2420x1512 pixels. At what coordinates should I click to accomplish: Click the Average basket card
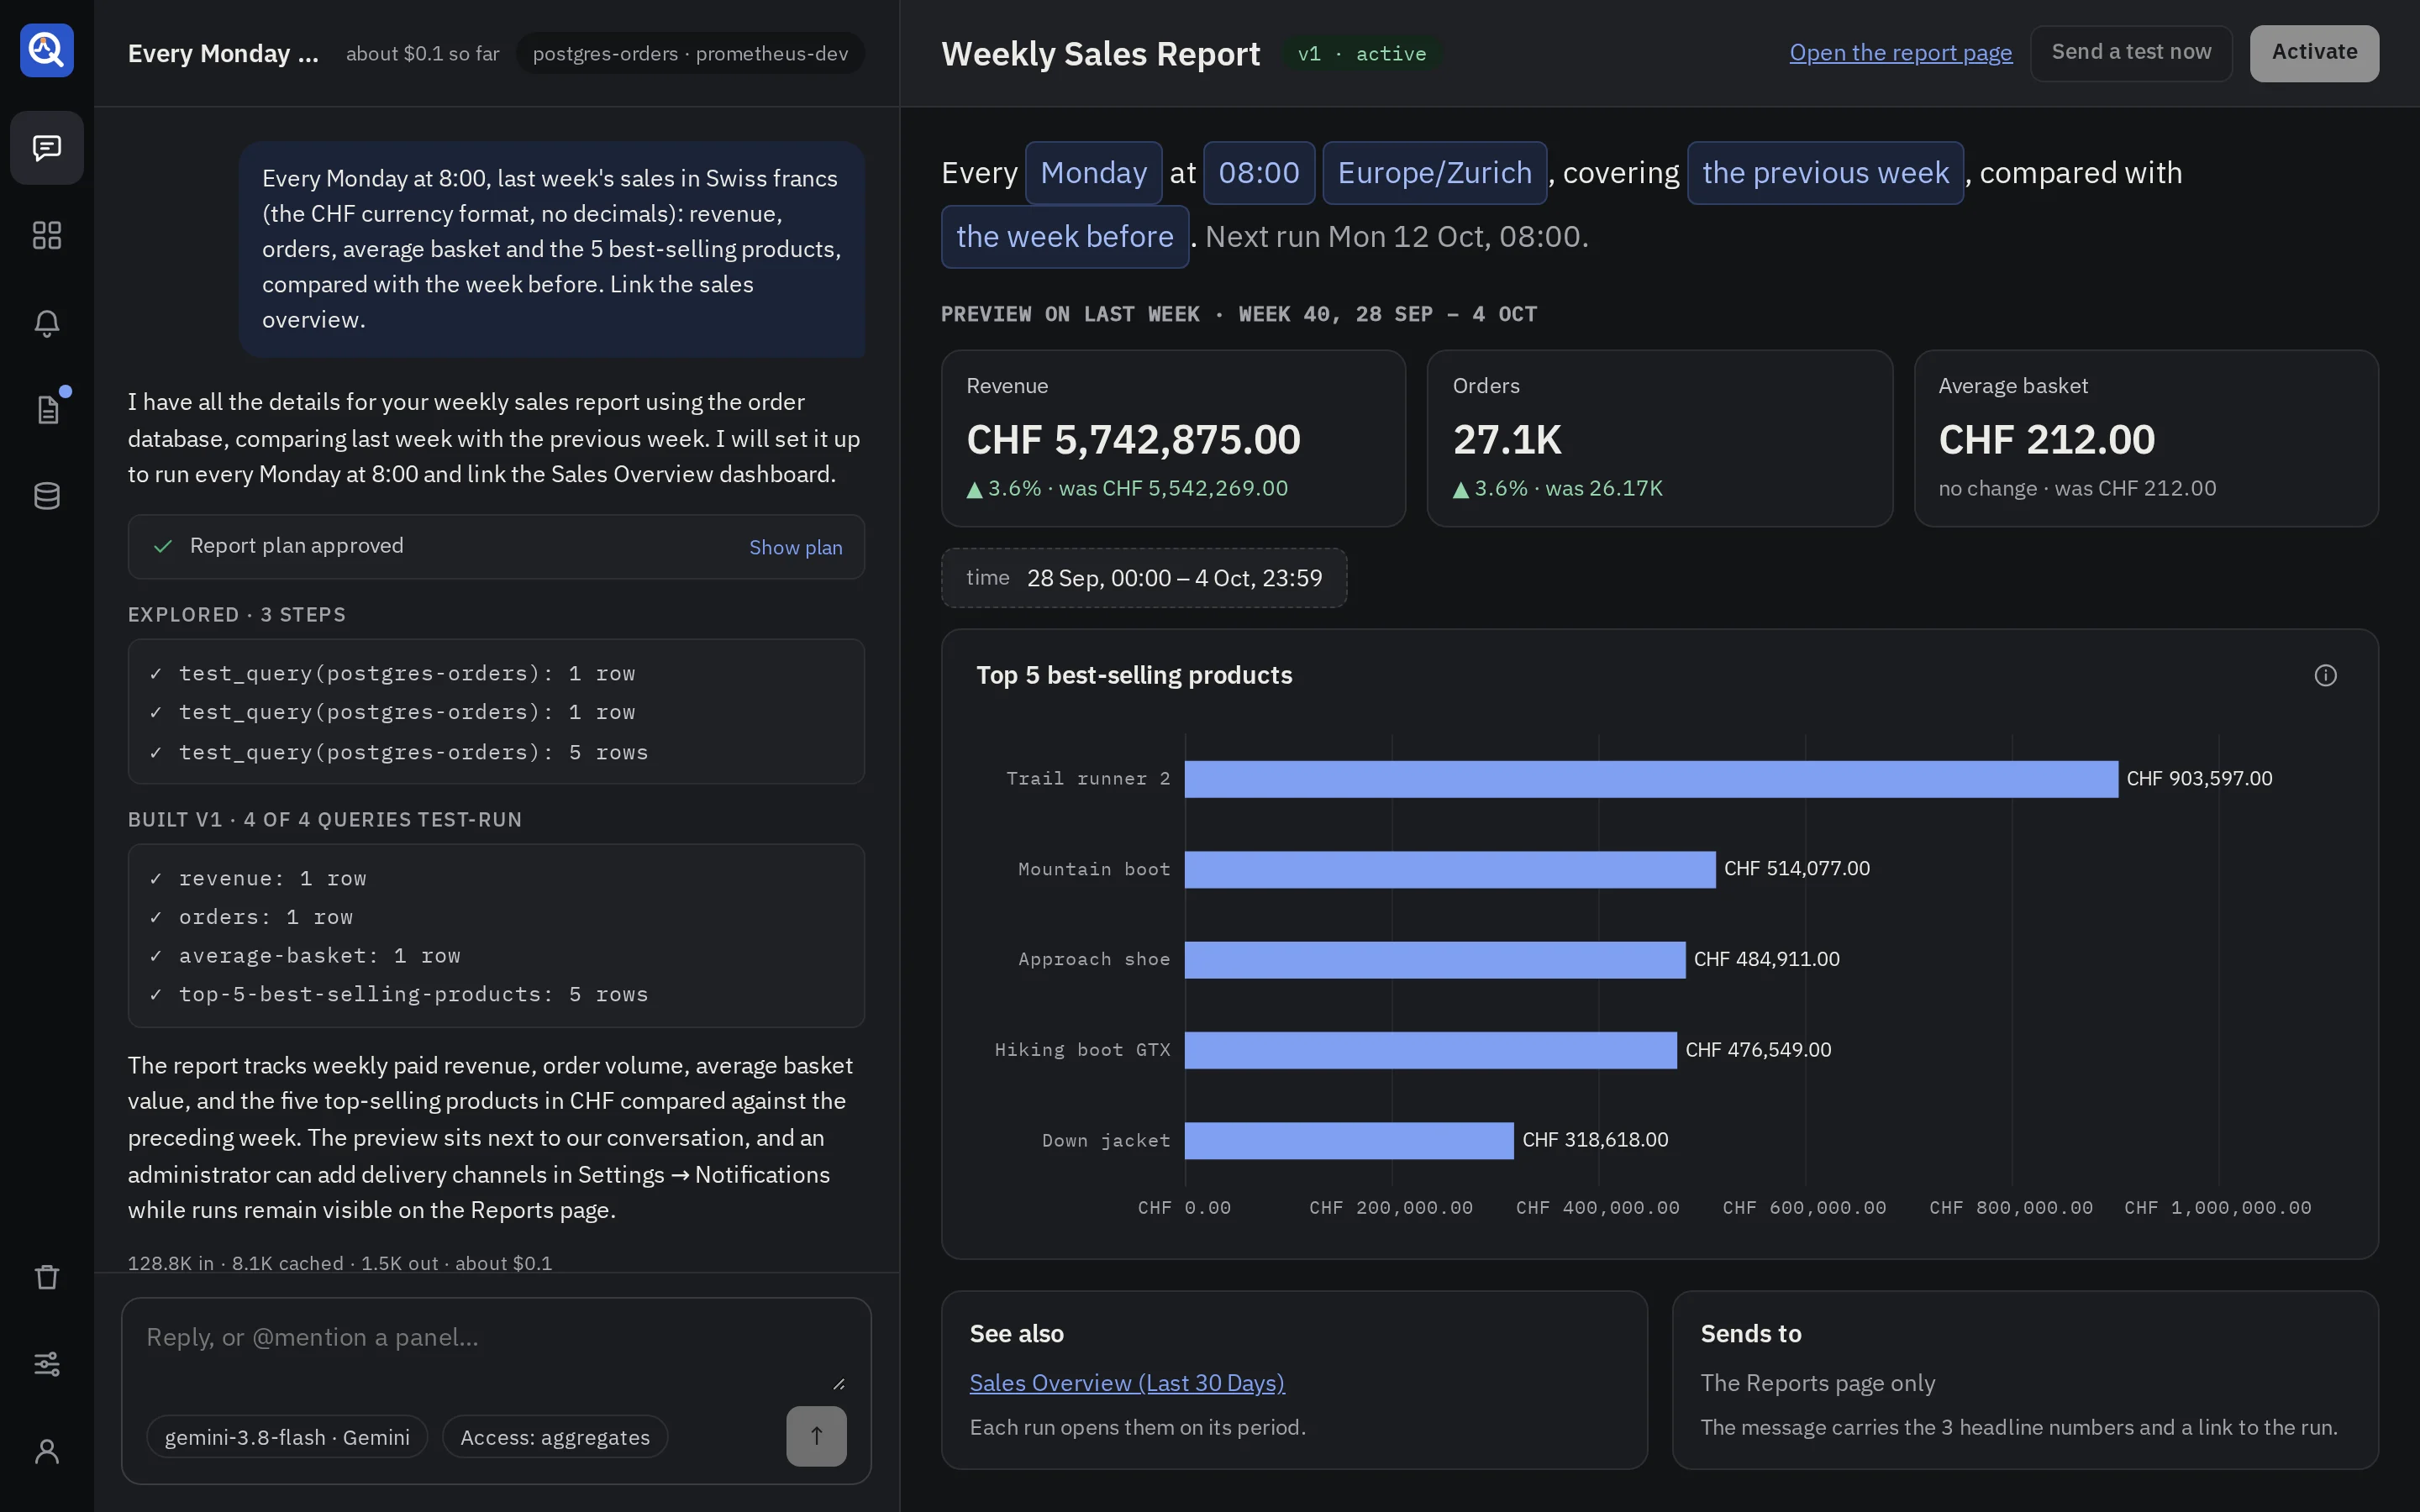(x=2146, y=438)
